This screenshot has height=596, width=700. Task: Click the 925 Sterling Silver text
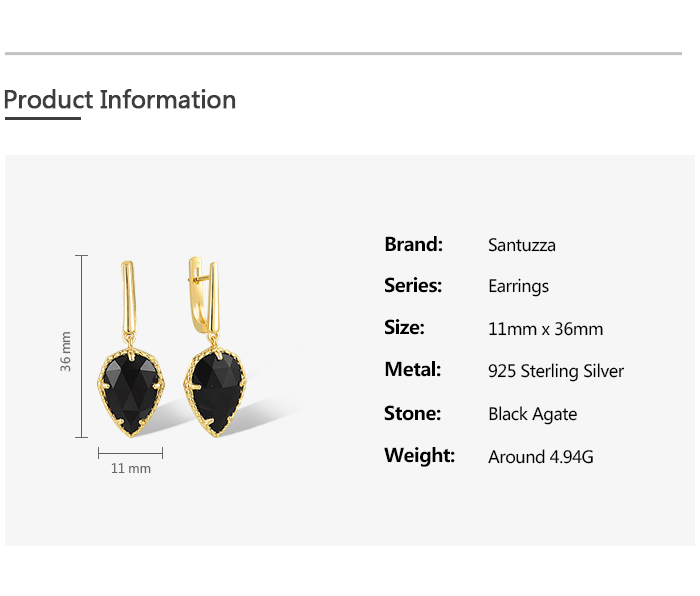[556, 371]
